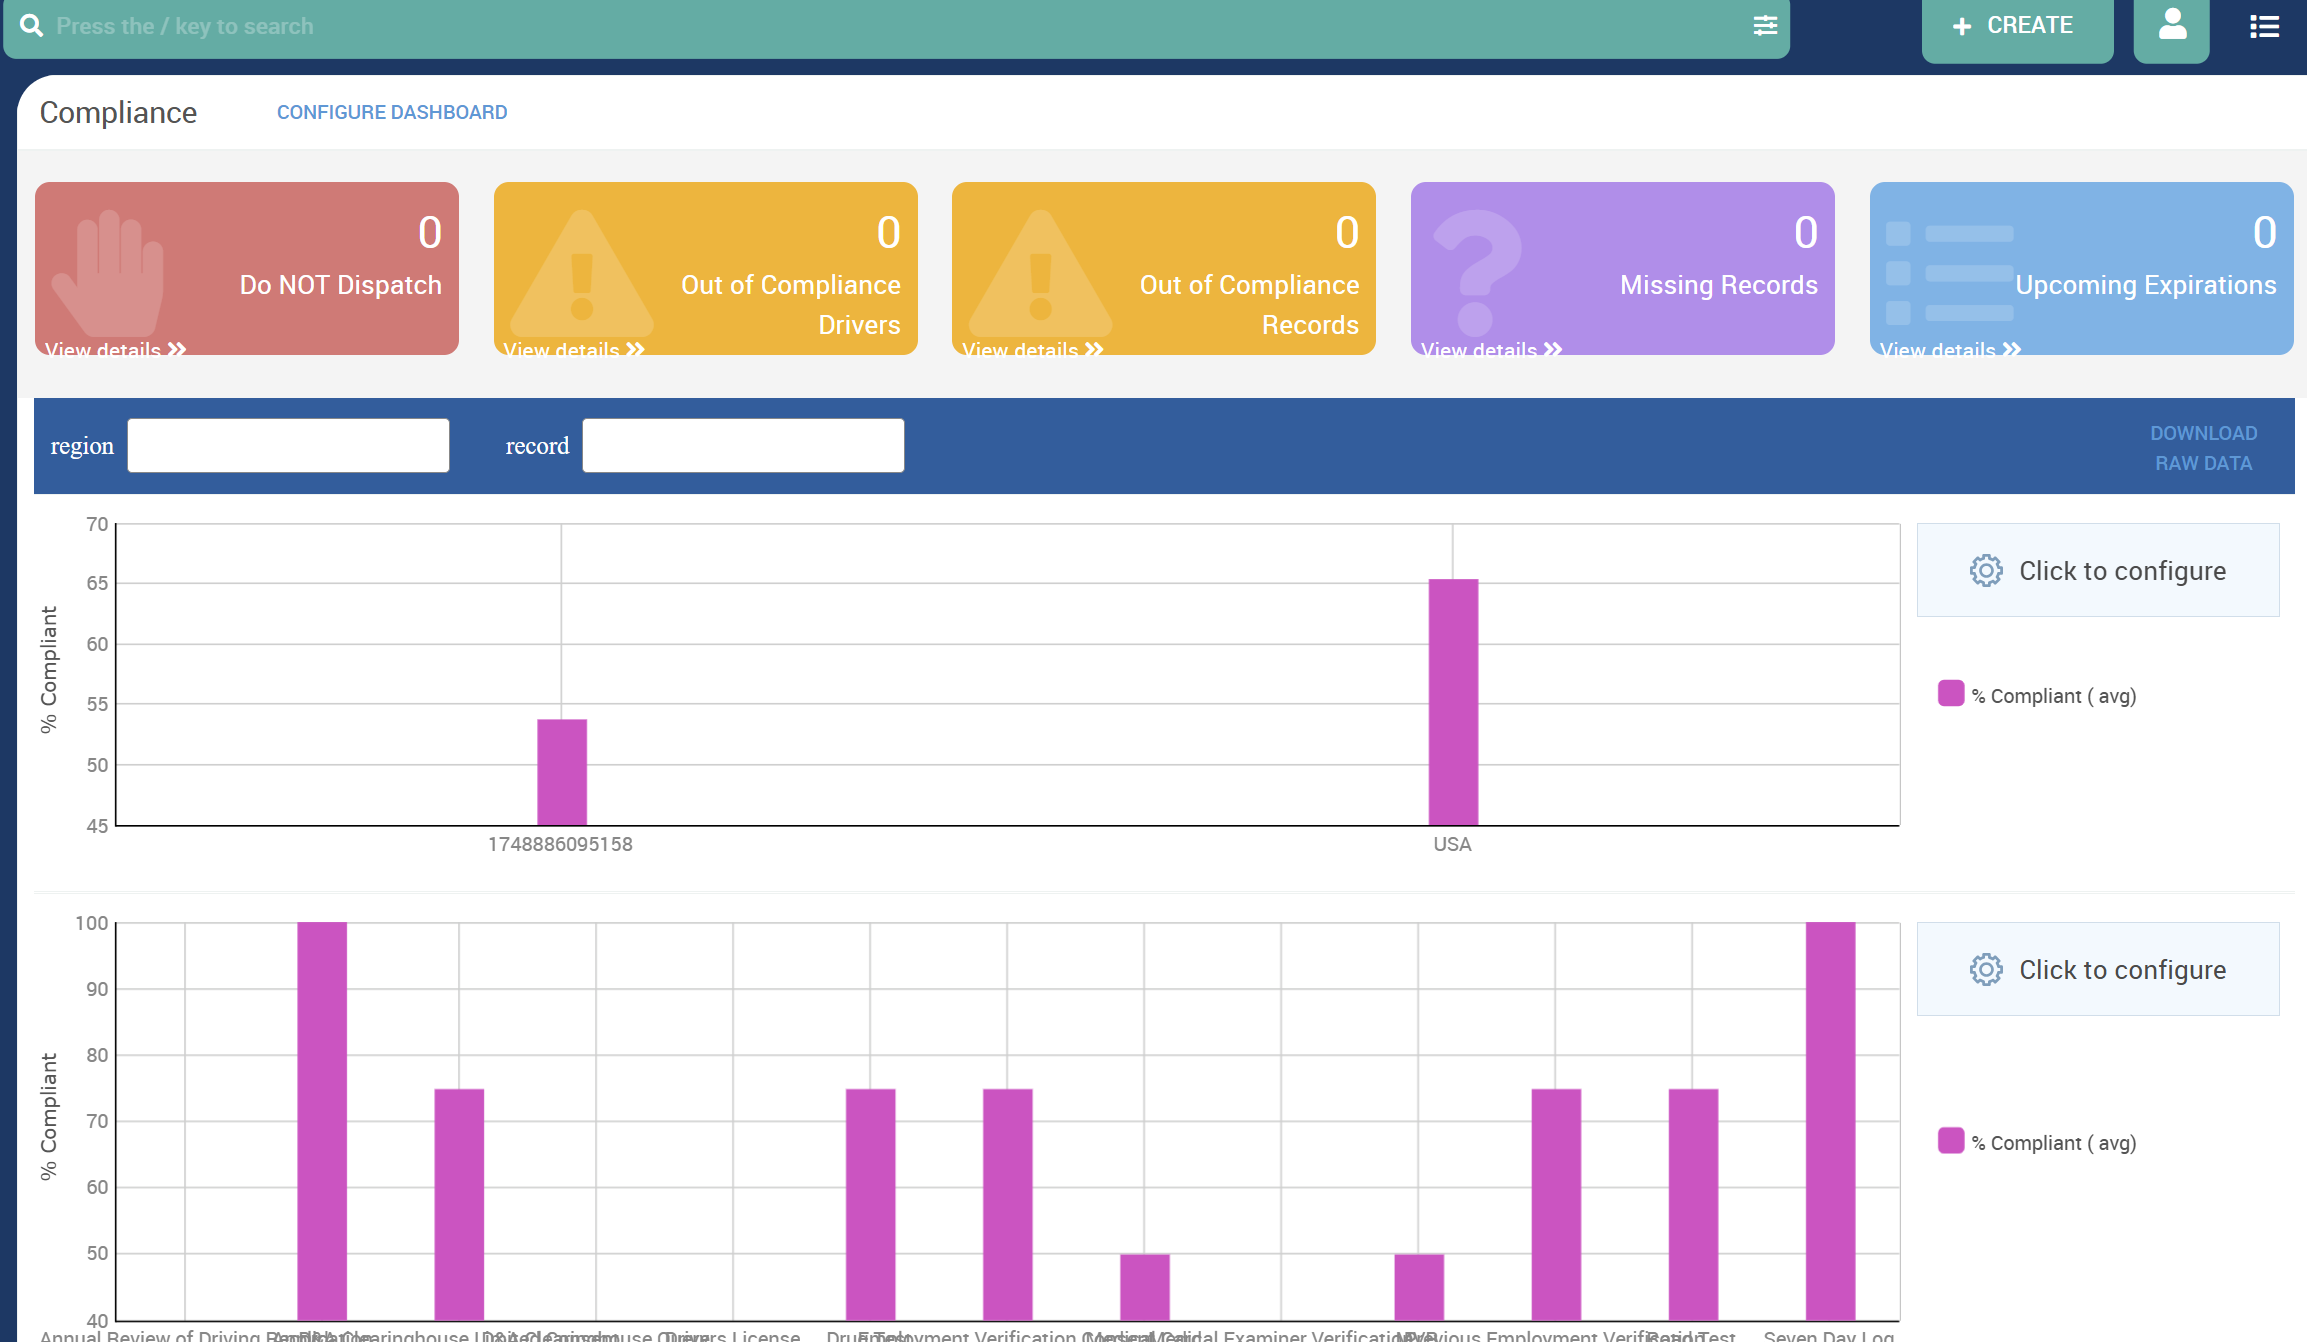Toggle the upper chart % Compliant legend swatch

point(1950,694)
